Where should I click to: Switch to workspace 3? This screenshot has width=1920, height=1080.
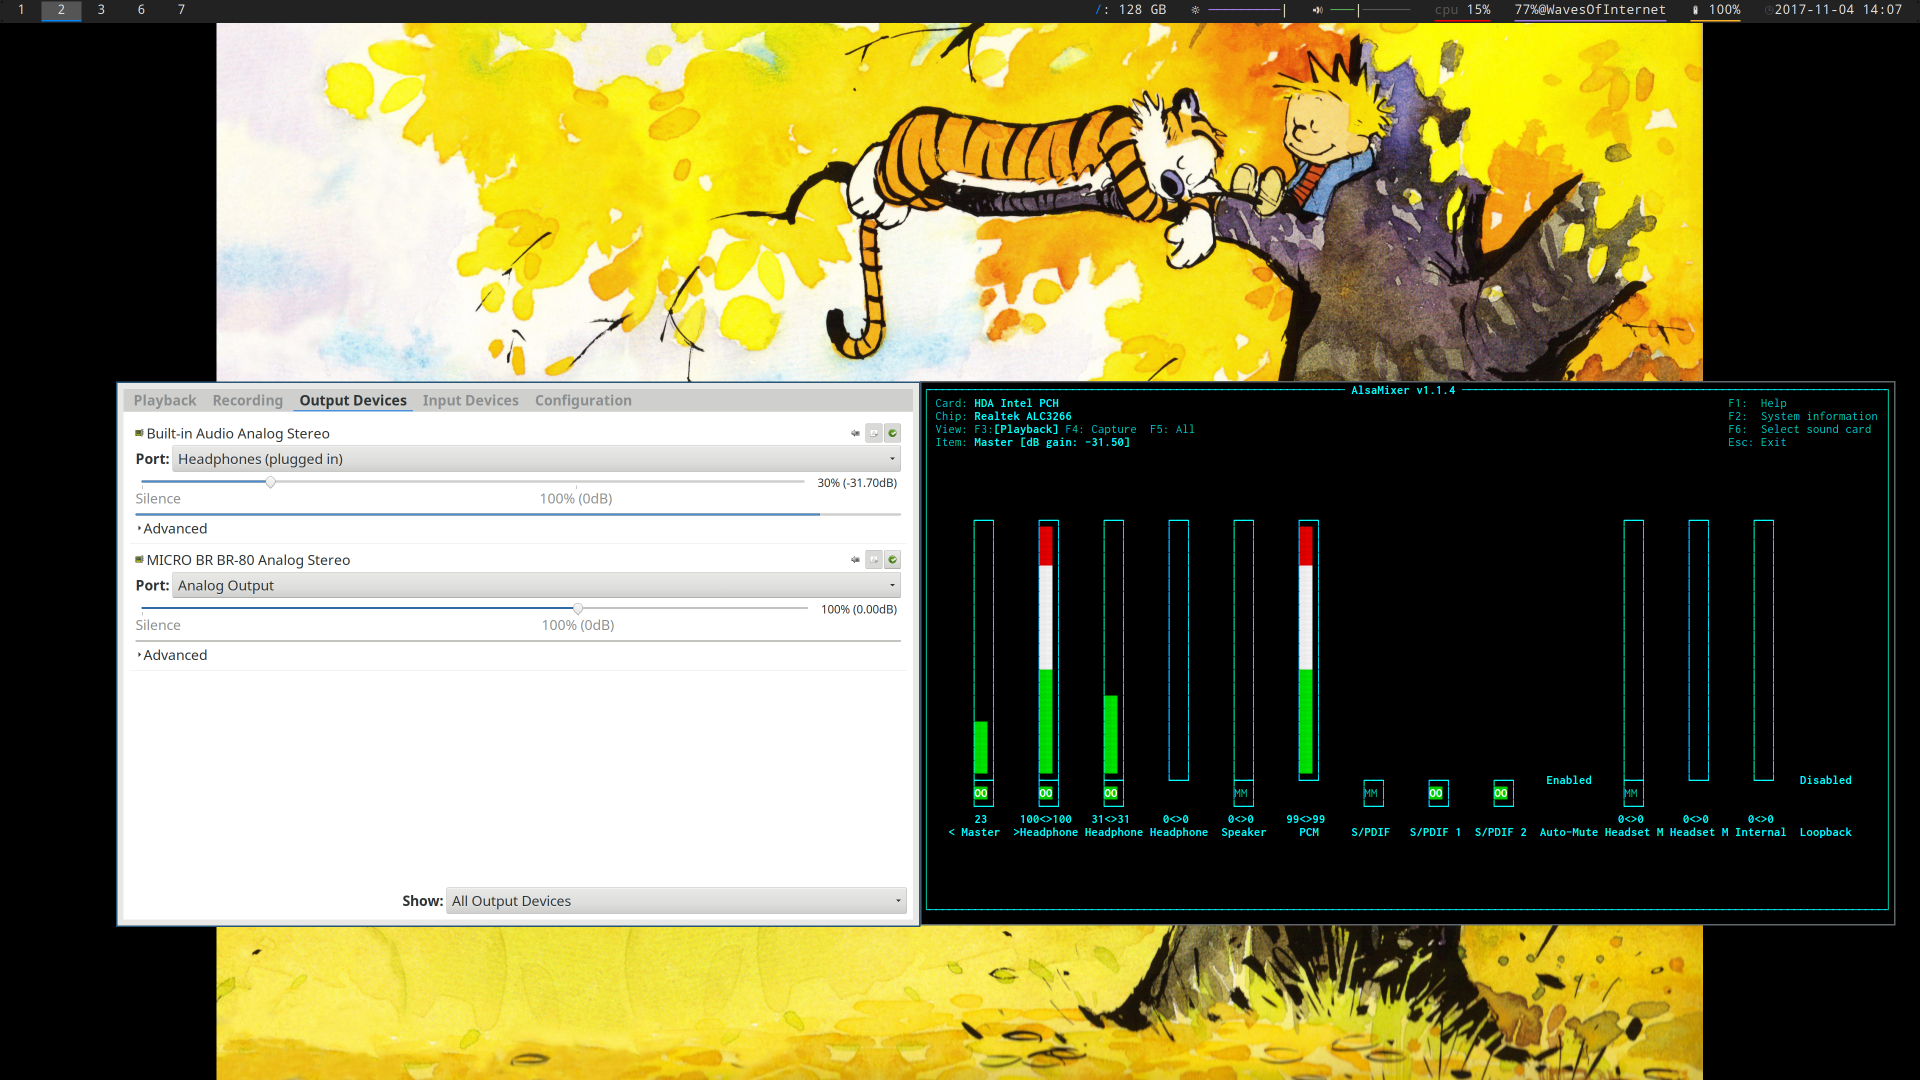coord(101,10)
